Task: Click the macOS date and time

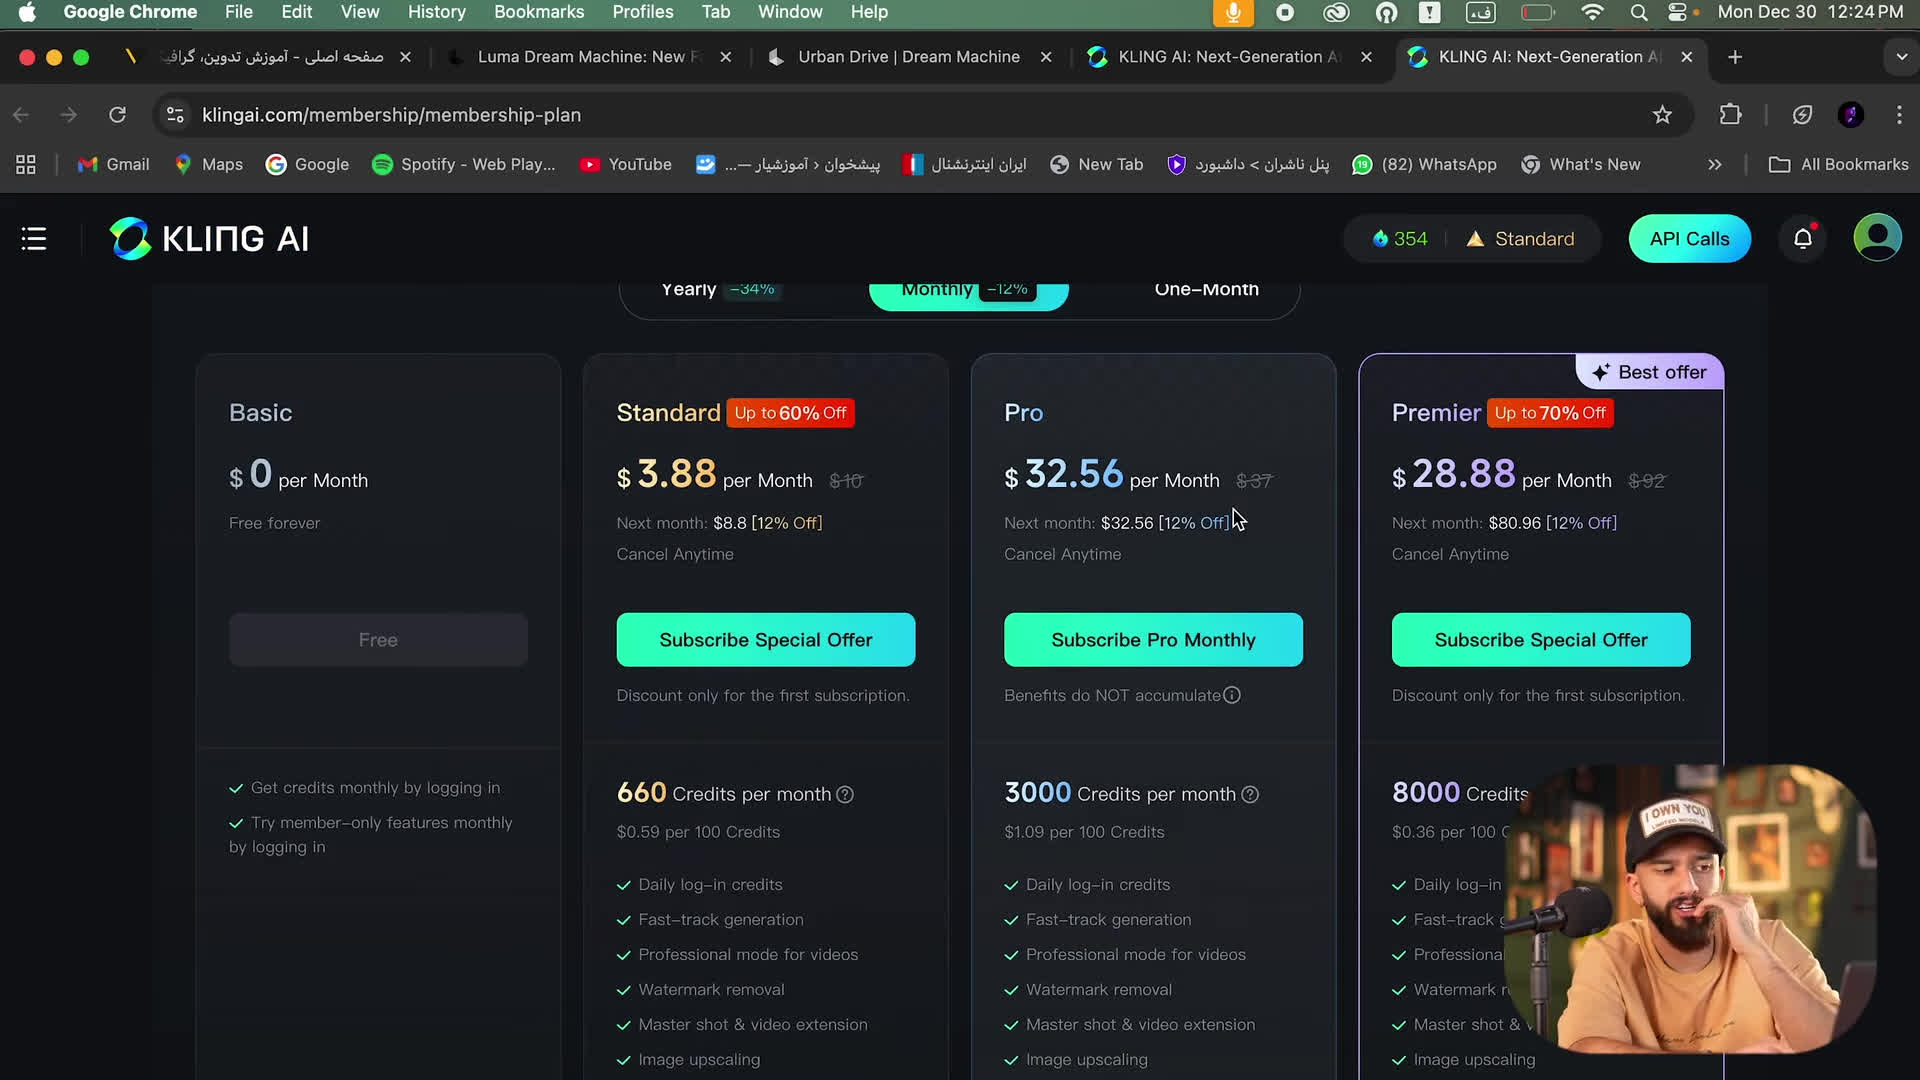Action: tap(1810, 12)
